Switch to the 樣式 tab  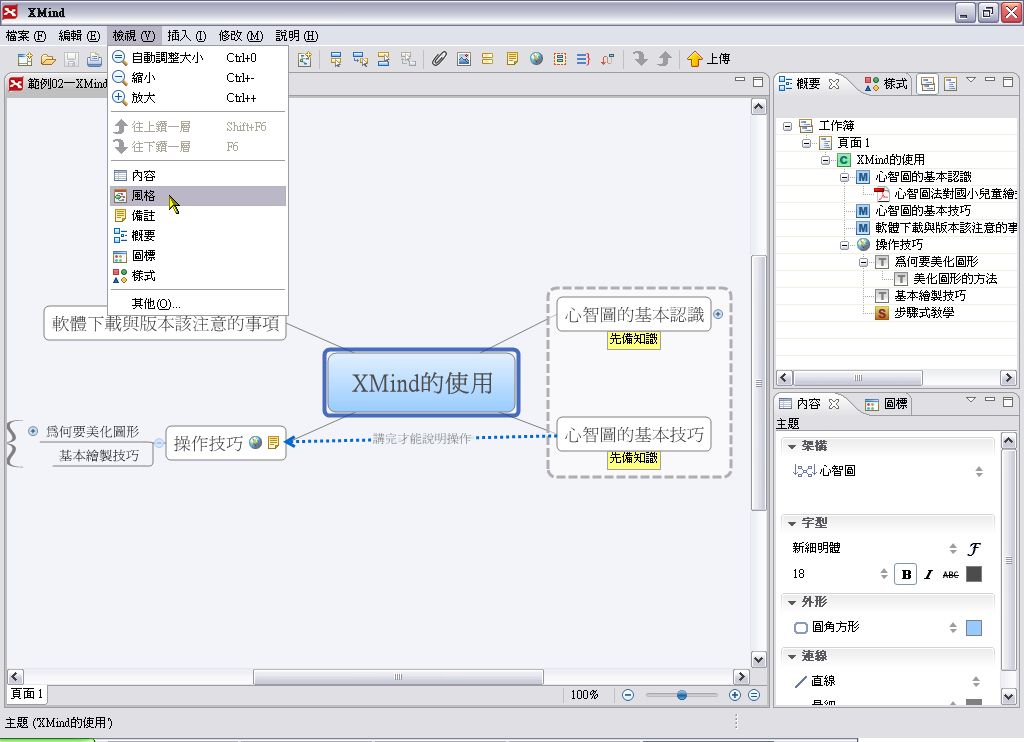887,84
